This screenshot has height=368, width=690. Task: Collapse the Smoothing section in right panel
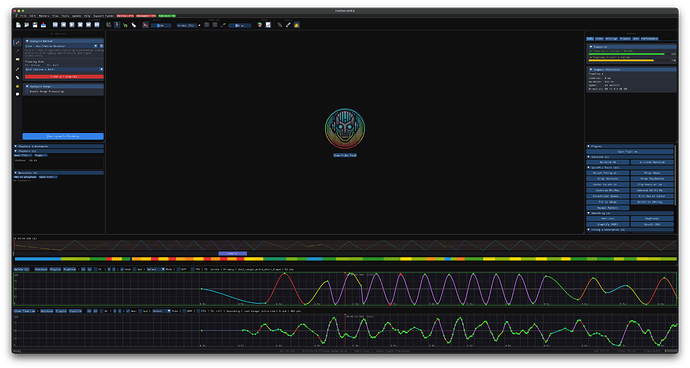click(x=630, y=213)
